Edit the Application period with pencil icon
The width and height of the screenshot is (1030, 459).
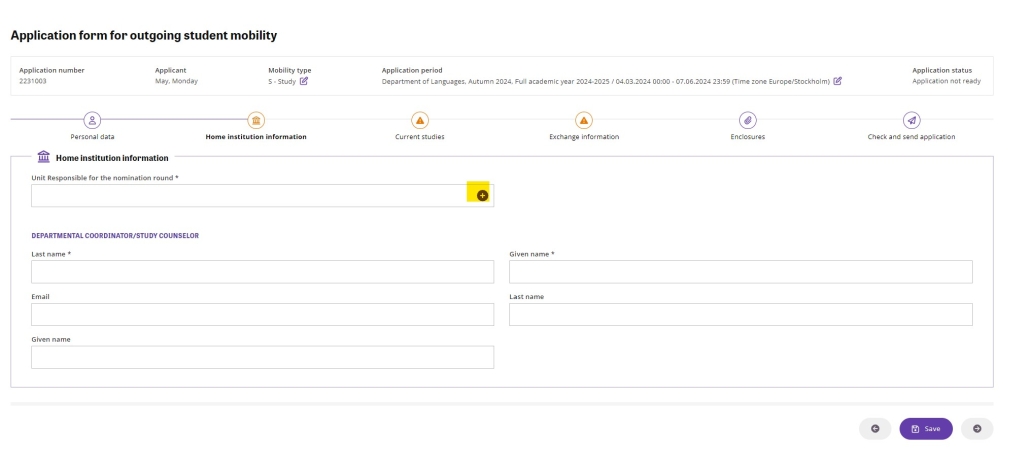pos(837,81)
